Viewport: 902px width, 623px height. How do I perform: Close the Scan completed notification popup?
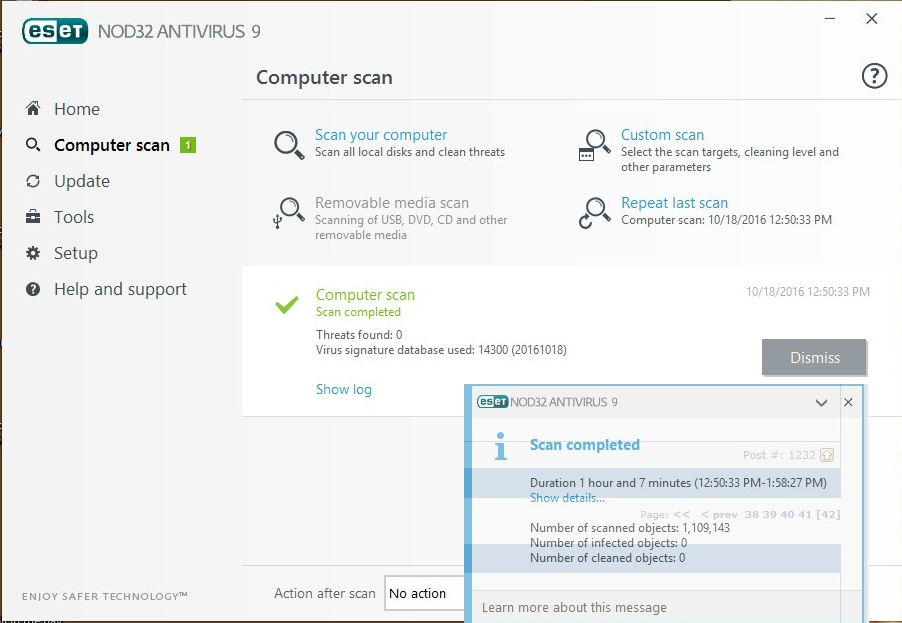(x=848, y=402)
